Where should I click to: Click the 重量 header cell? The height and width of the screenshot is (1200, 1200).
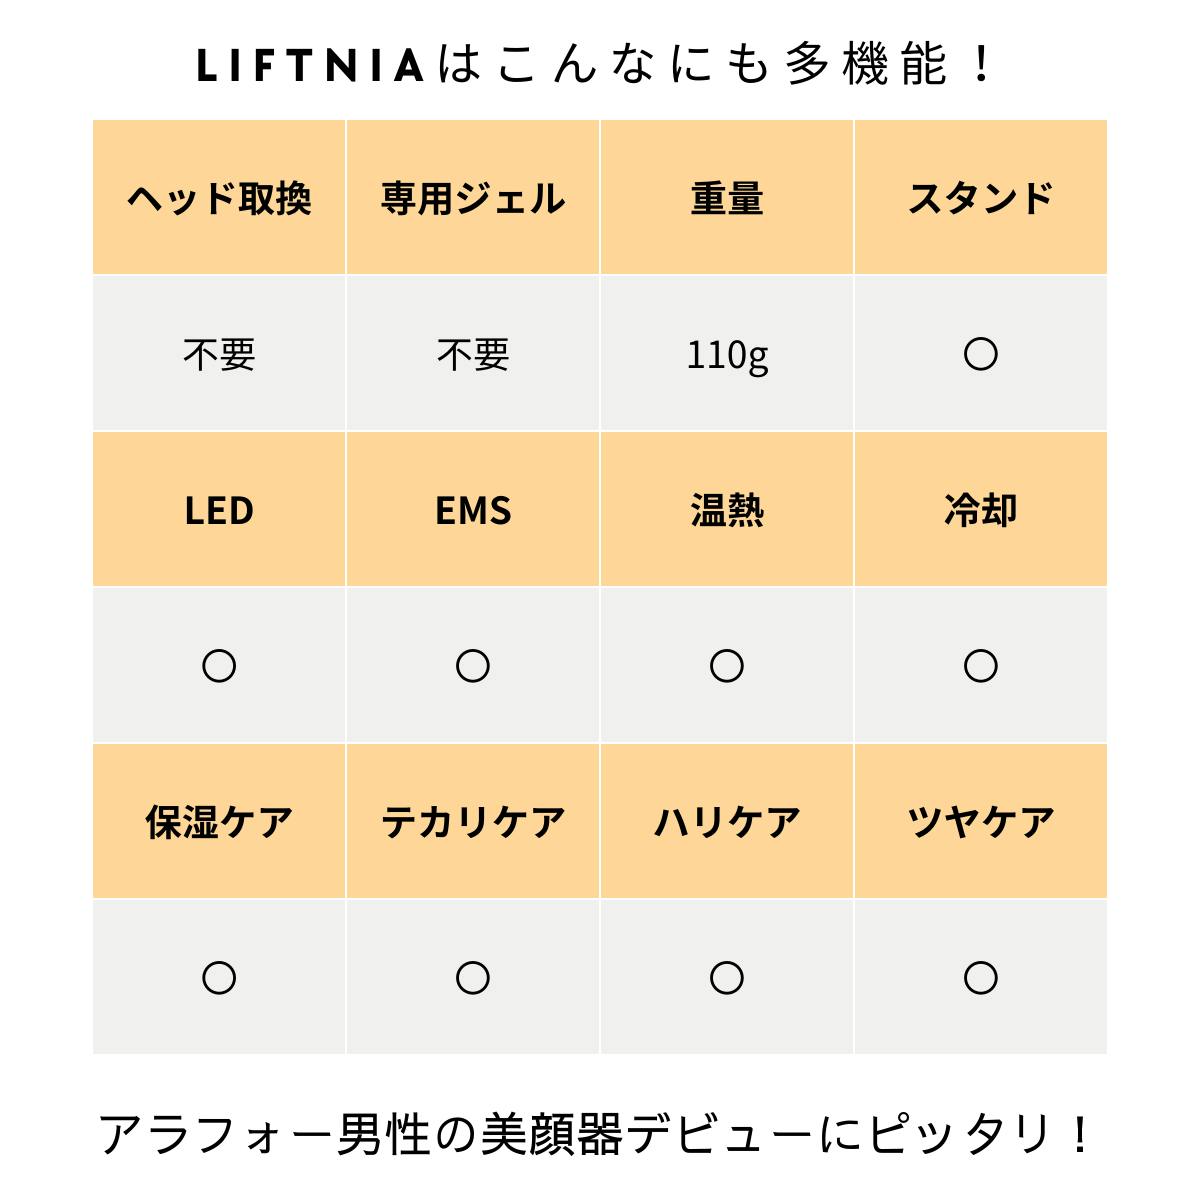tap(727, 198)
